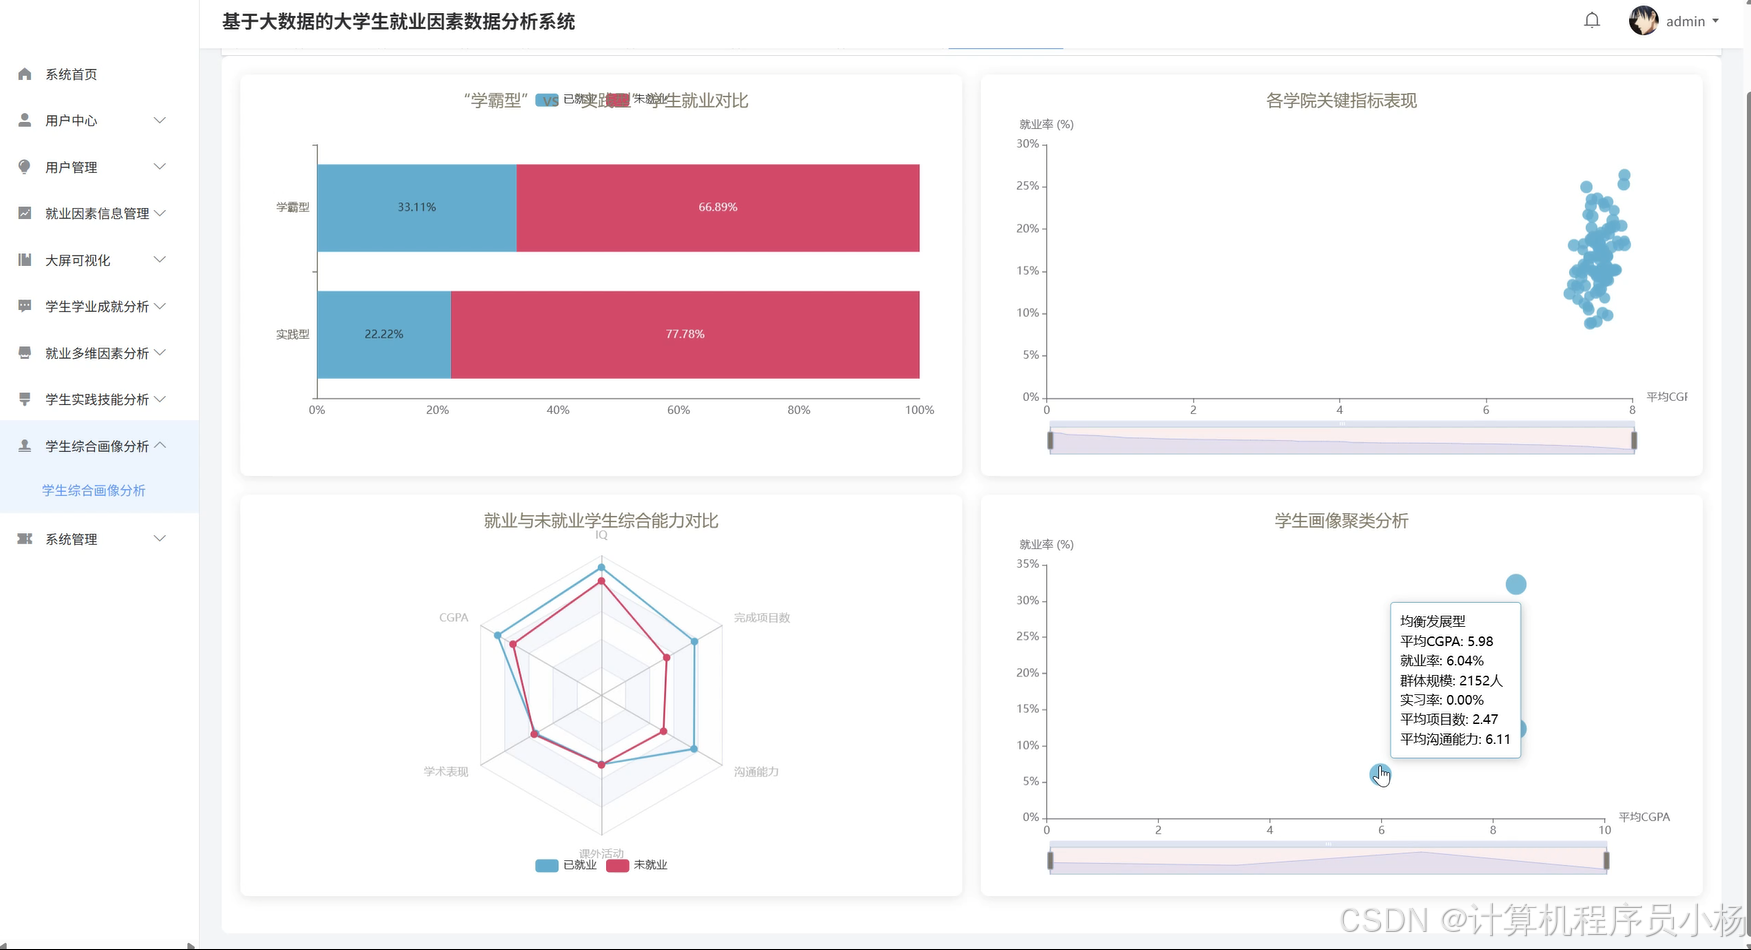Click the 77.78% red bar segment

click(x=685, y=334)
